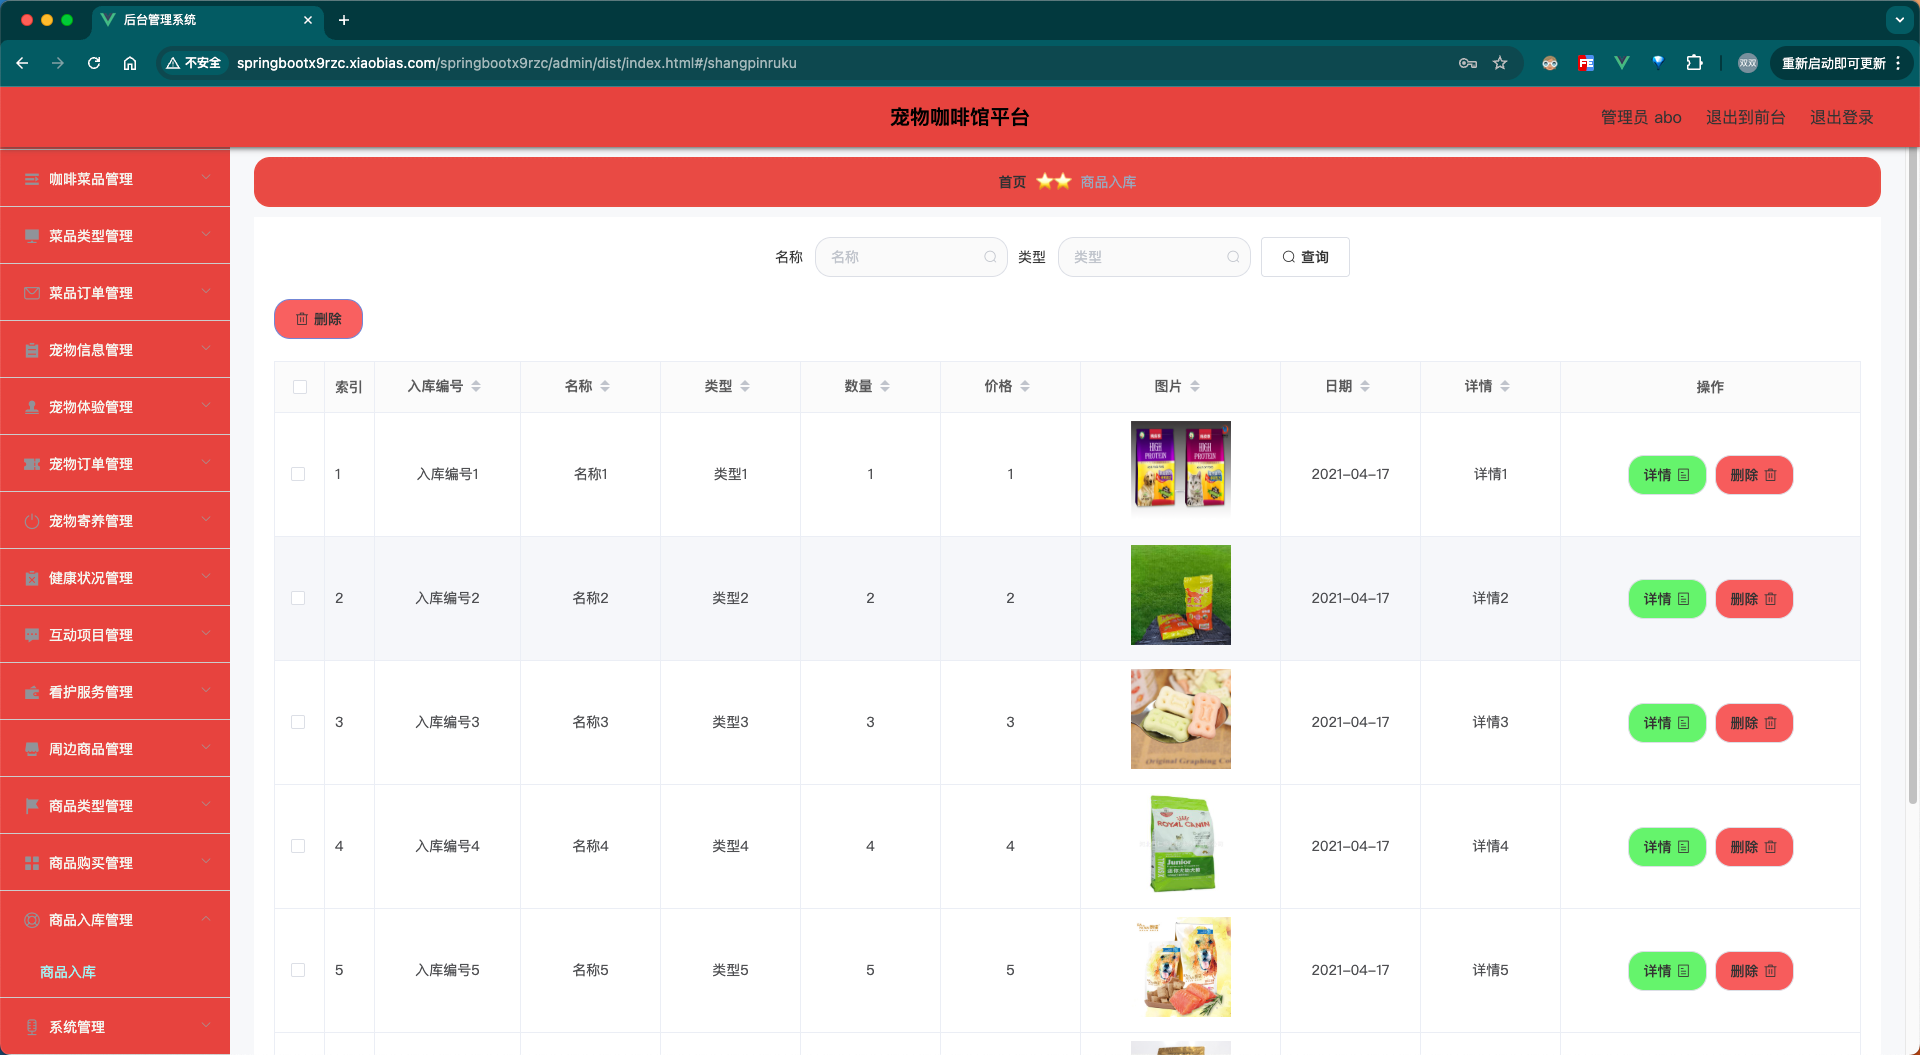The image size is (1920, 1055).
Task: Click the 商品入库管理 target icon
Action: (32, 920)
